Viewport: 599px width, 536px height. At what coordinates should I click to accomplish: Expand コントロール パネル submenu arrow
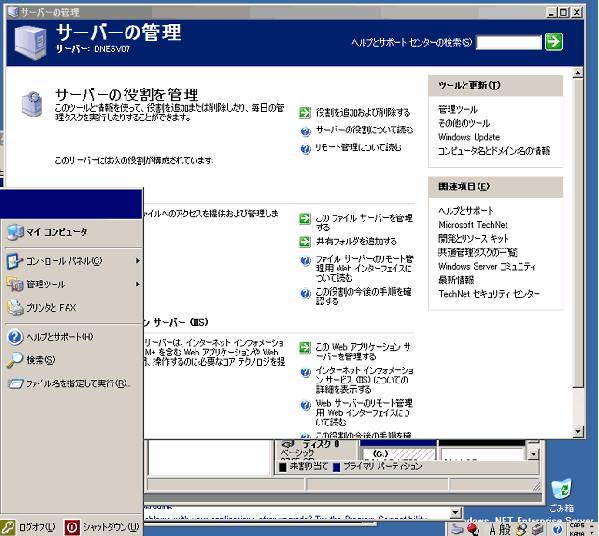pyautogui.click(x=138, y=261)
